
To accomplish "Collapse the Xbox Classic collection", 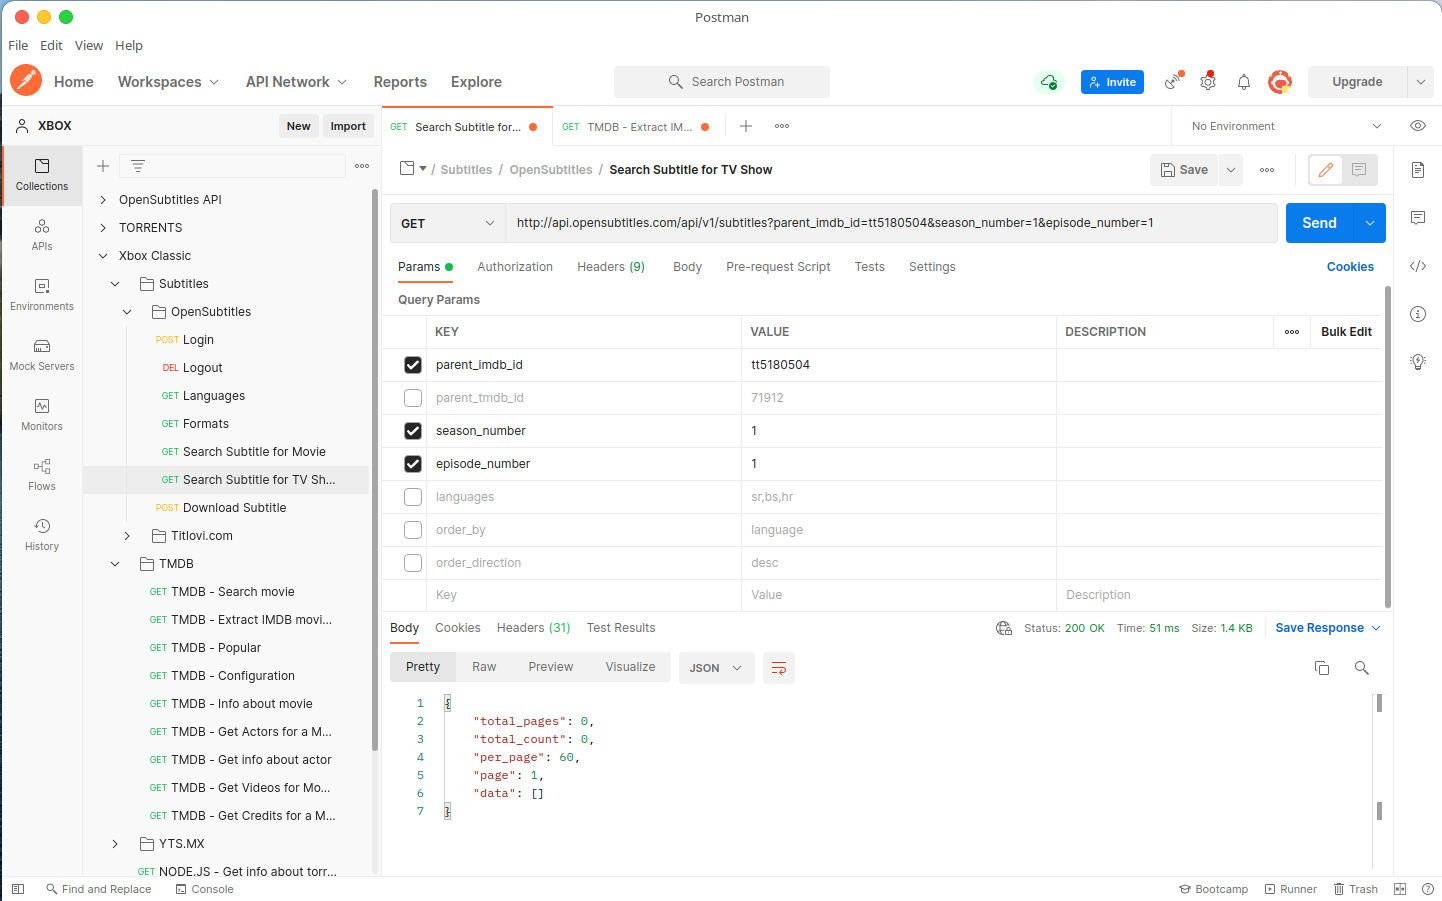I will (x=103, y=256).
